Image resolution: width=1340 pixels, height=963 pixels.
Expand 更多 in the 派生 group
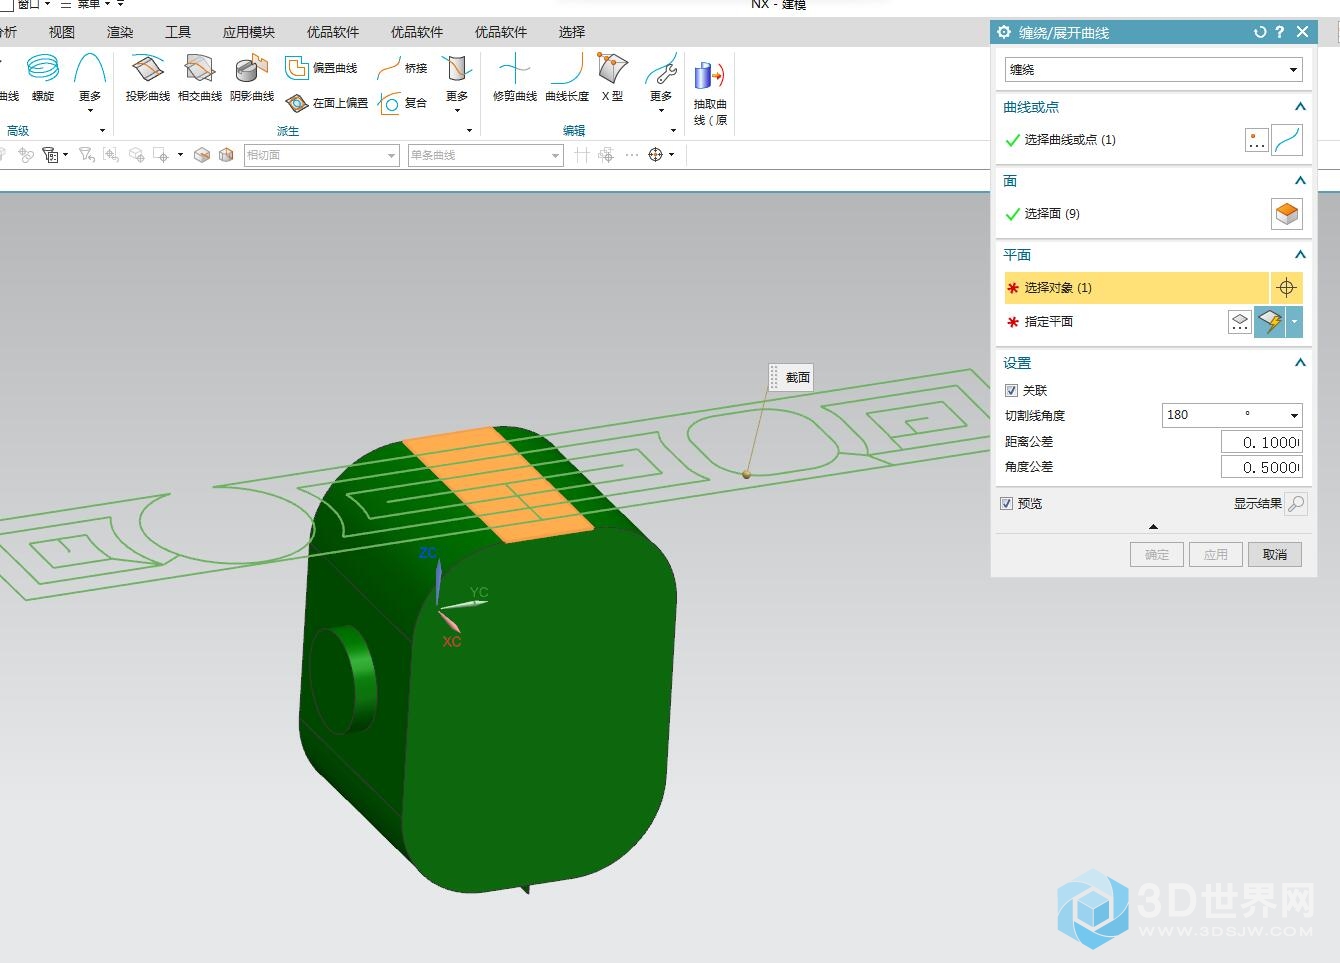[457, 84]
